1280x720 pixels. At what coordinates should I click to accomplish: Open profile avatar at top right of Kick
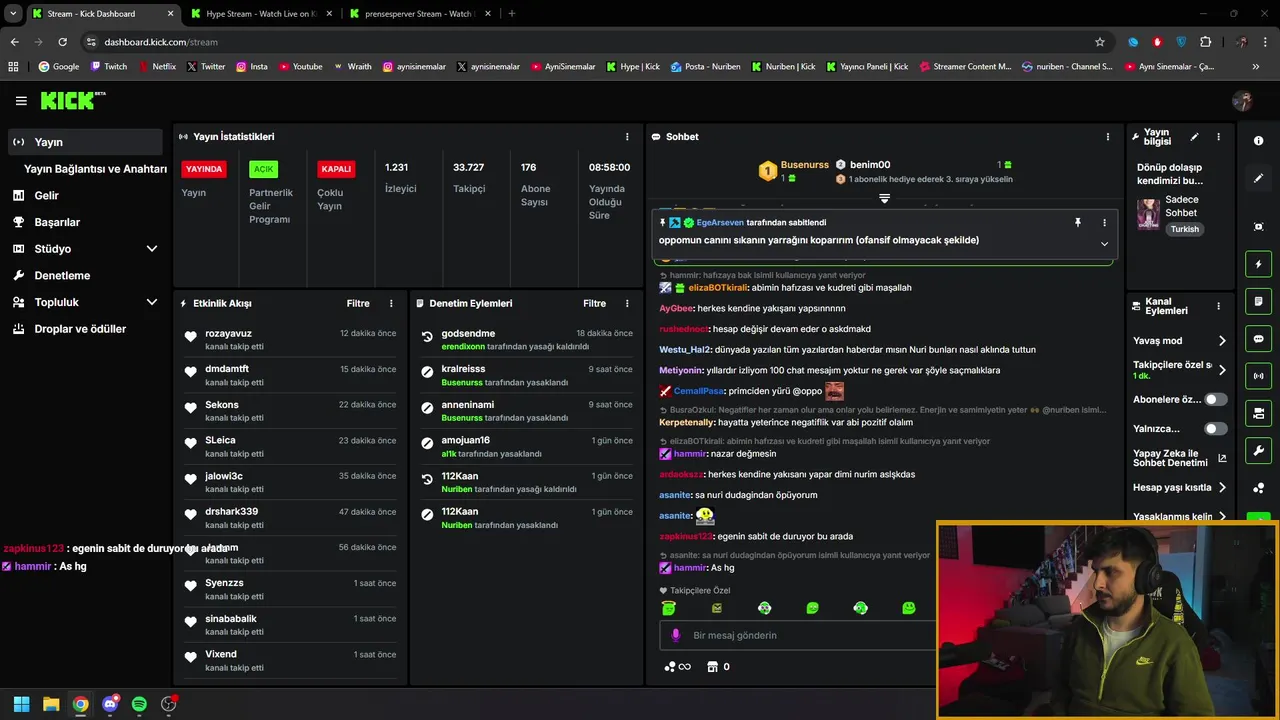click(1242, 101)
